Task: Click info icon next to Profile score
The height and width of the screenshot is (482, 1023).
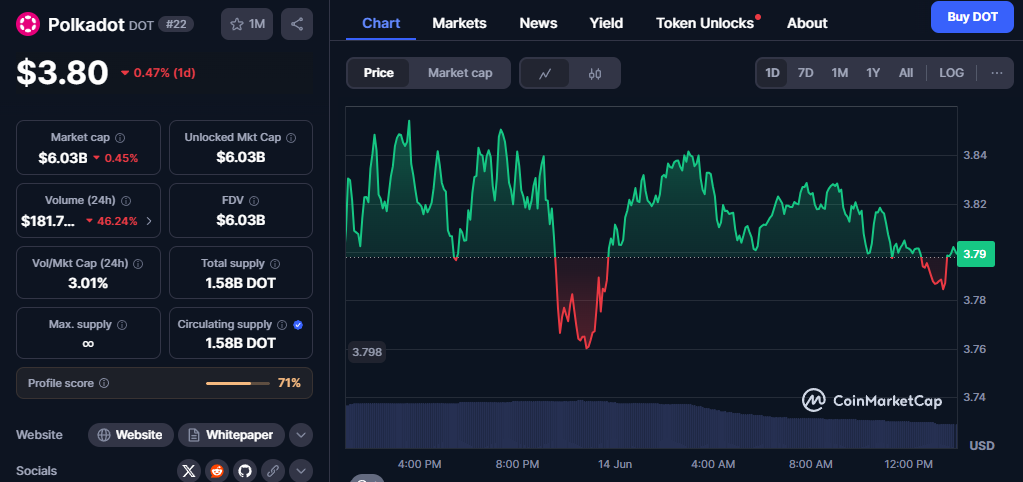Action: (104, 384)
